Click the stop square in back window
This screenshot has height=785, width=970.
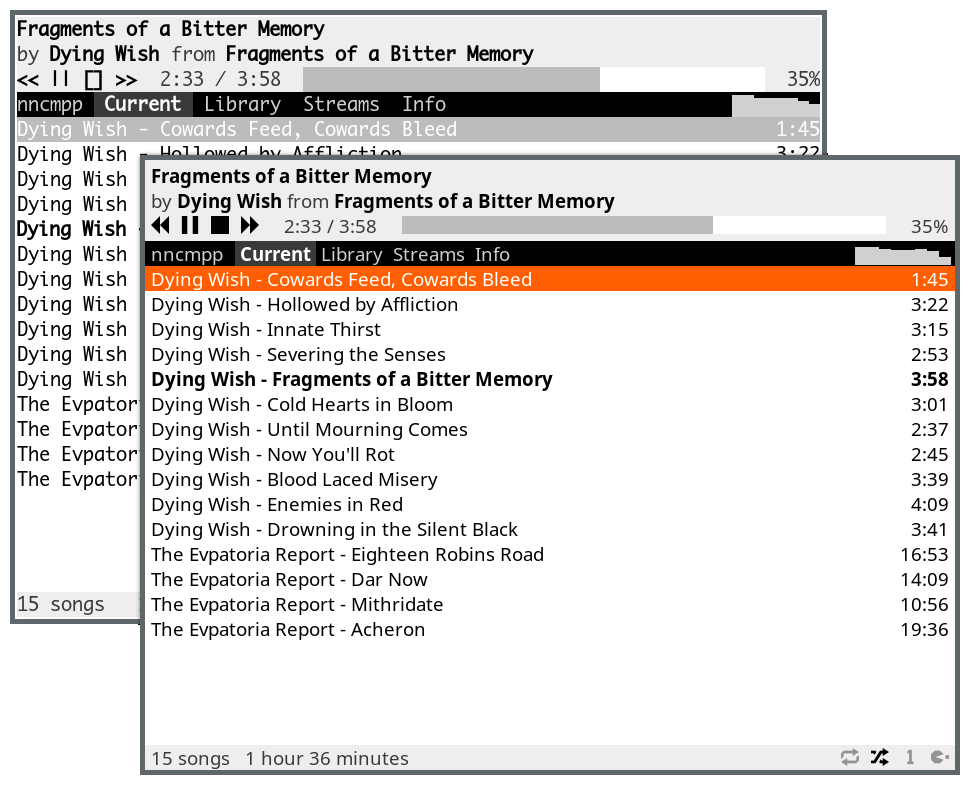click(x=93, y=79)
